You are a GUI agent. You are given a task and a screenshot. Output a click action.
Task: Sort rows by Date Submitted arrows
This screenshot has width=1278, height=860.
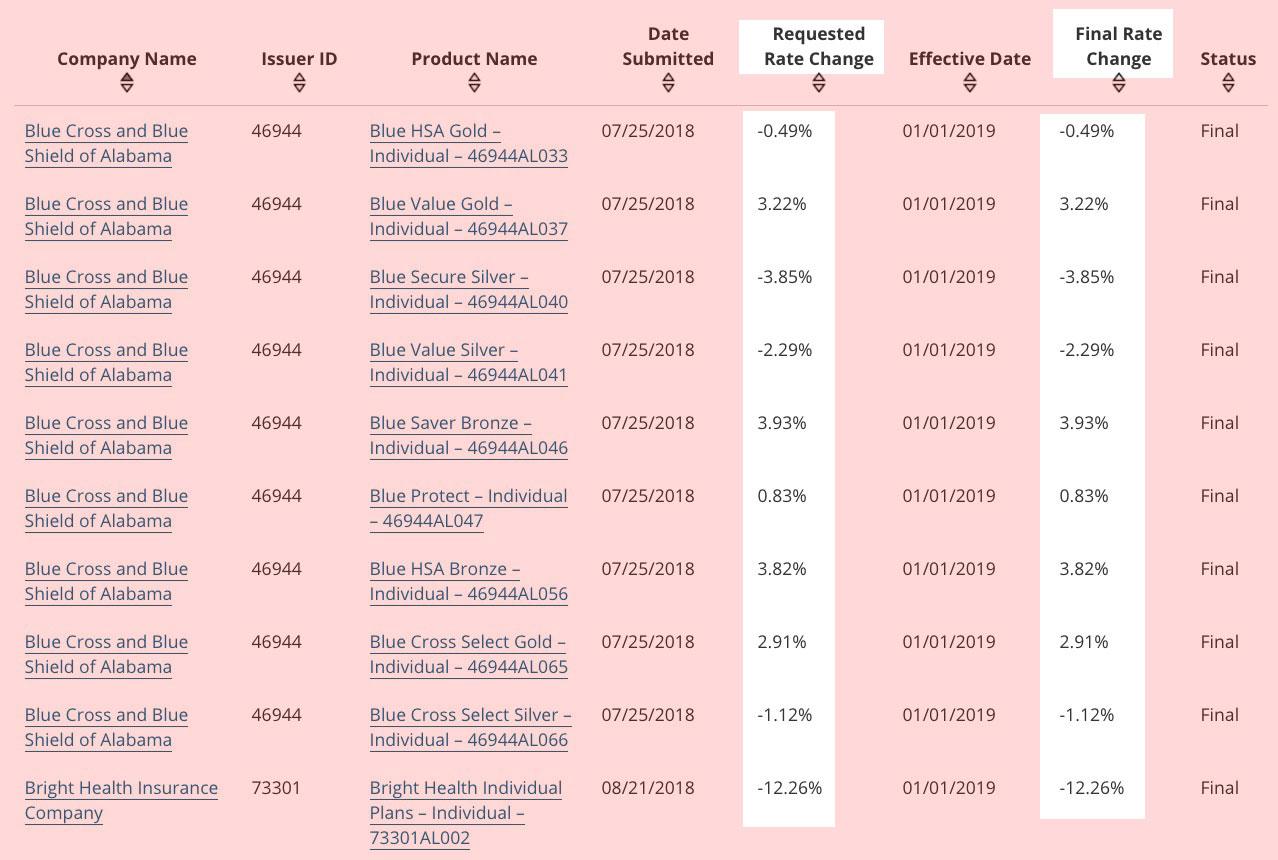668,84
